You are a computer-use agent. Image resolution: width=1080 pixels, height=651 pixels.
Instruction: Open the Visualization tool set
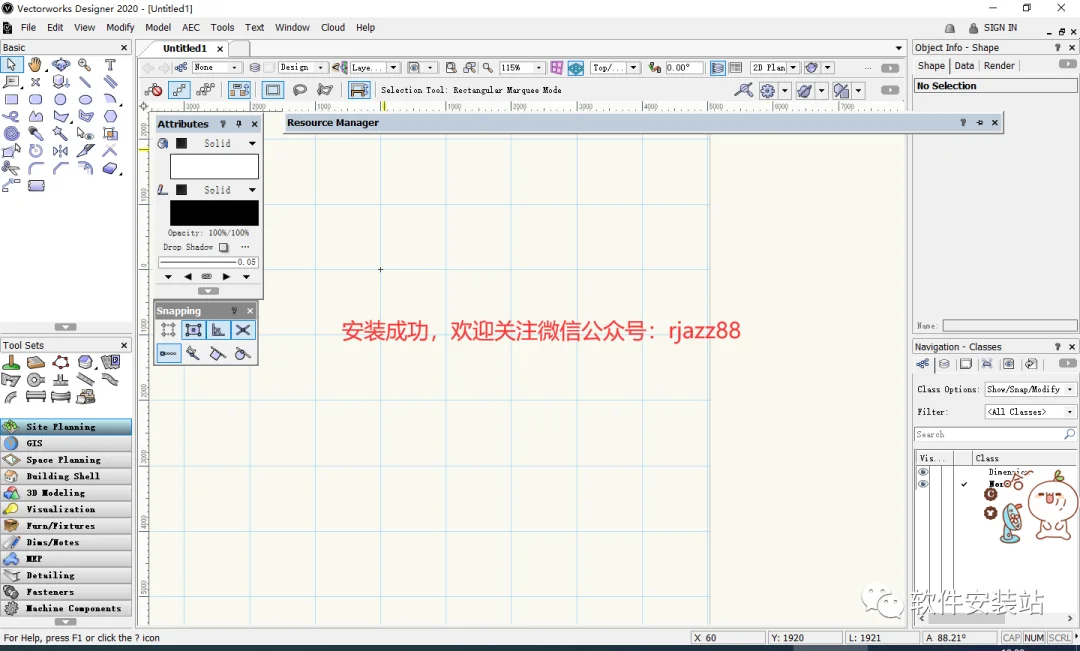coord(66,509)
